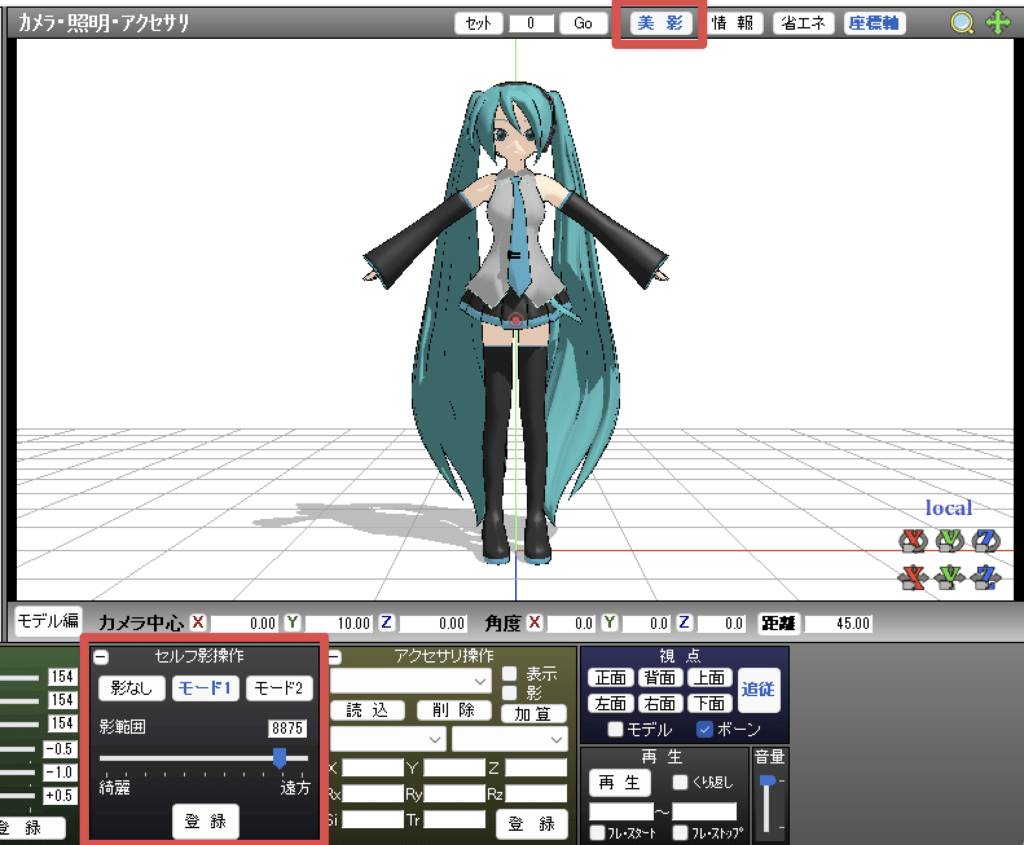Set view to 正面 front
The height and width of the screenshot is (845, 1024).
pos(611,678)
